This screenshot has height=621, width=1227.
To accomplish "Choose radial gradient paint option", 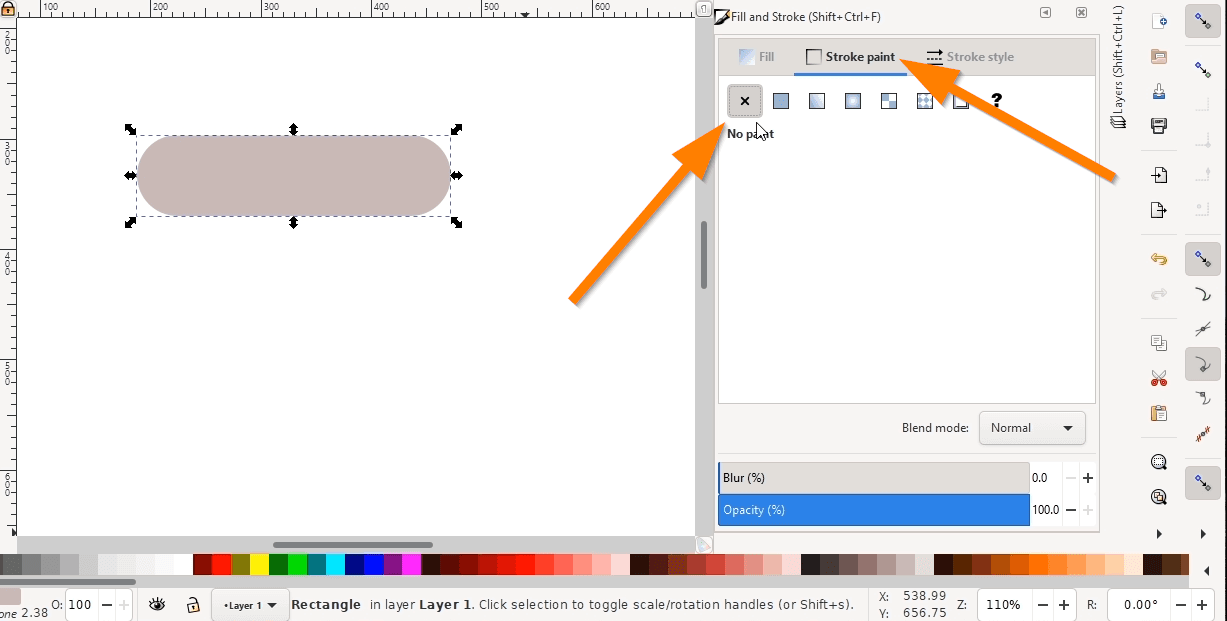I will tap(853, 101).
